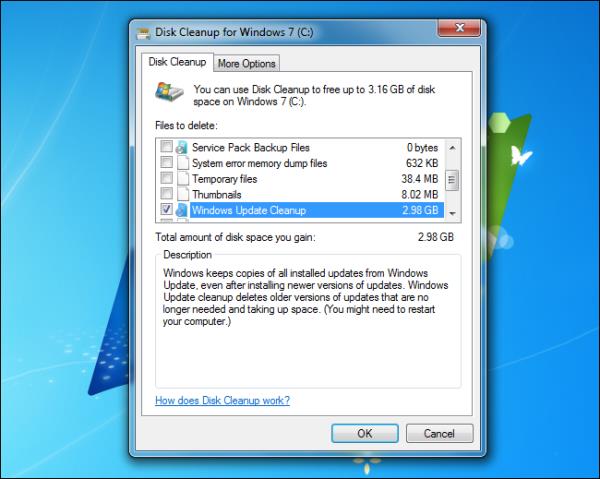Tick the Thumbnails checkbox

(166, 194)
